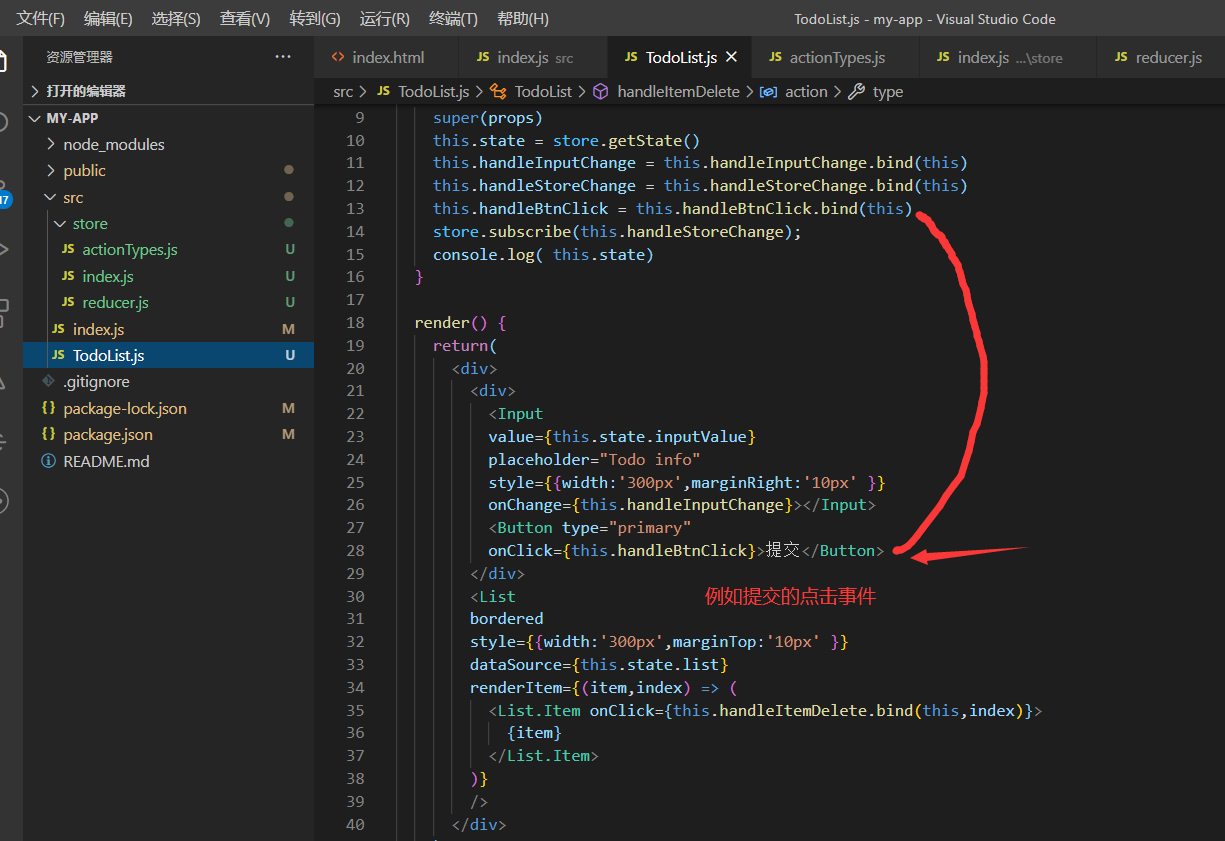Click method cube icon of handleItemDelete breadcrumb
1225x841 pixels.
pos(601,92)
